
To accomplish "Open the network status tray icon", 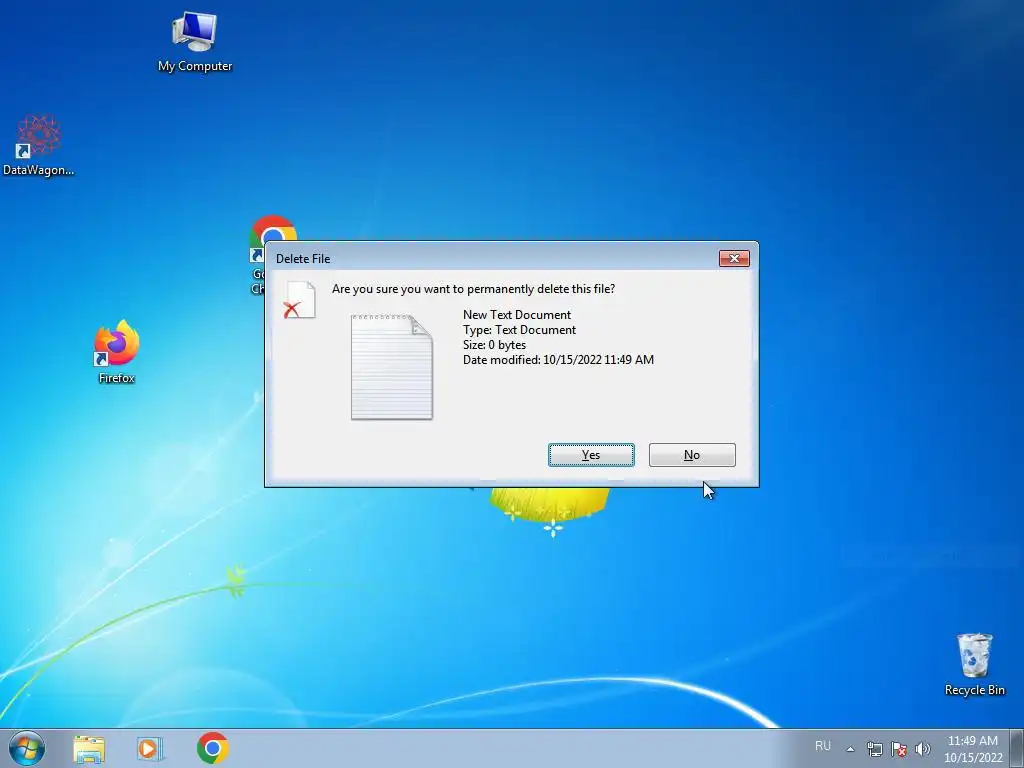I will click(874, 749).
